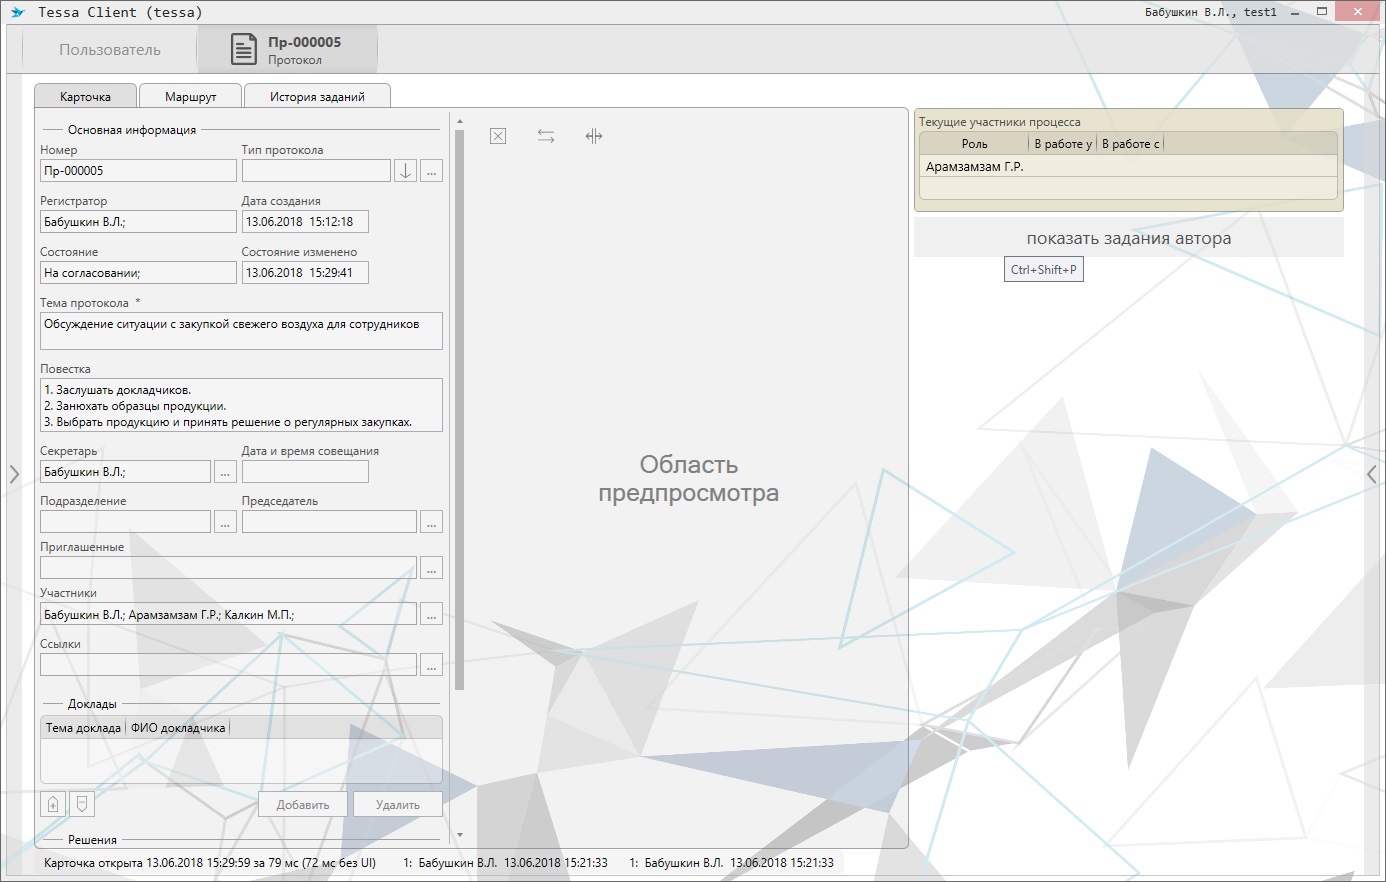The image size is (1386, 882).
Task: Click the crossed-box icon above preview area
Action: tap(498, 136)
